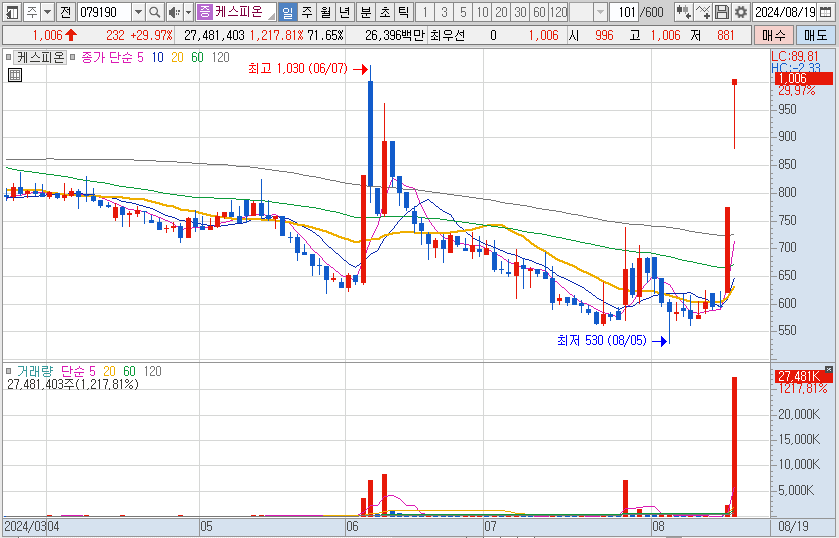Image resolution: width=839 pixels, height=538 pixels.
Task: Open the dropdown arrow beside speaker icon
Action: click(x=188, y=11)
